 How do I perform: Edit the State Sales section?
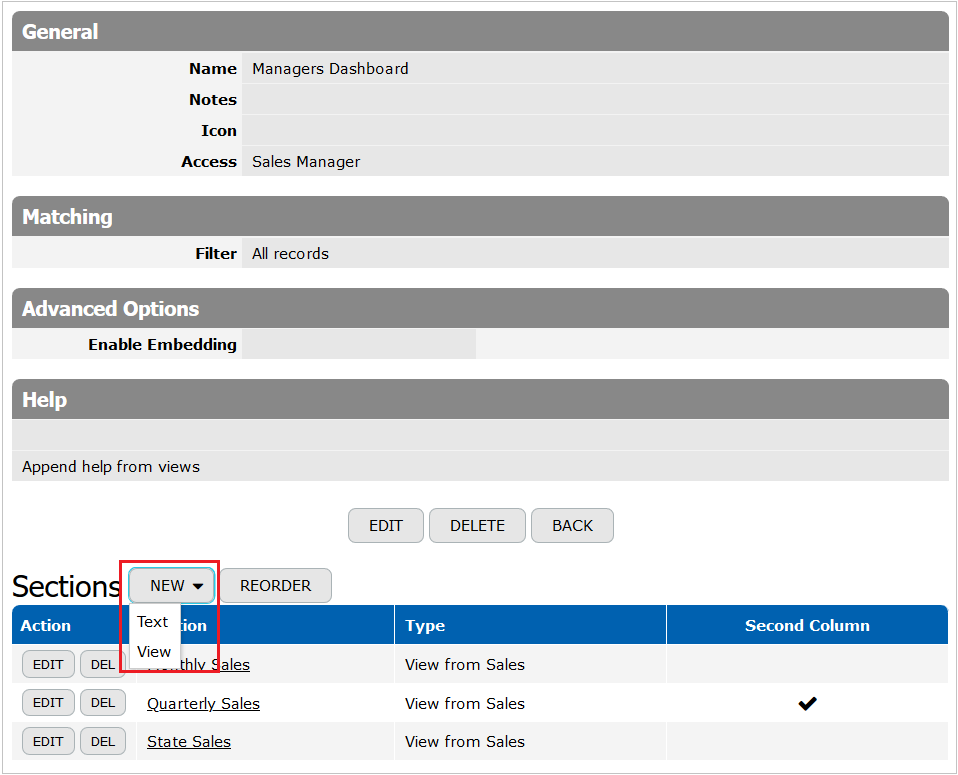[x=48, y=741]
